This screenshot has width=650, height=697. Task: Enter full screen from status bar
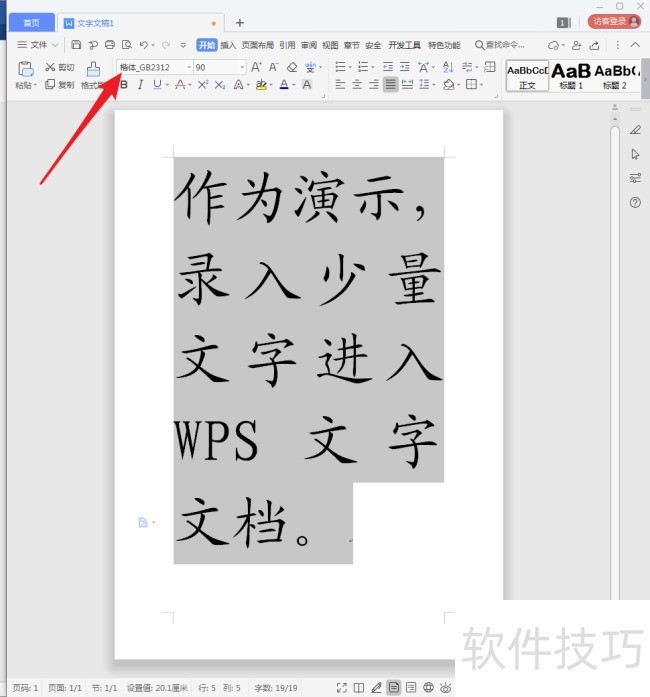click(x=341, y=688)
